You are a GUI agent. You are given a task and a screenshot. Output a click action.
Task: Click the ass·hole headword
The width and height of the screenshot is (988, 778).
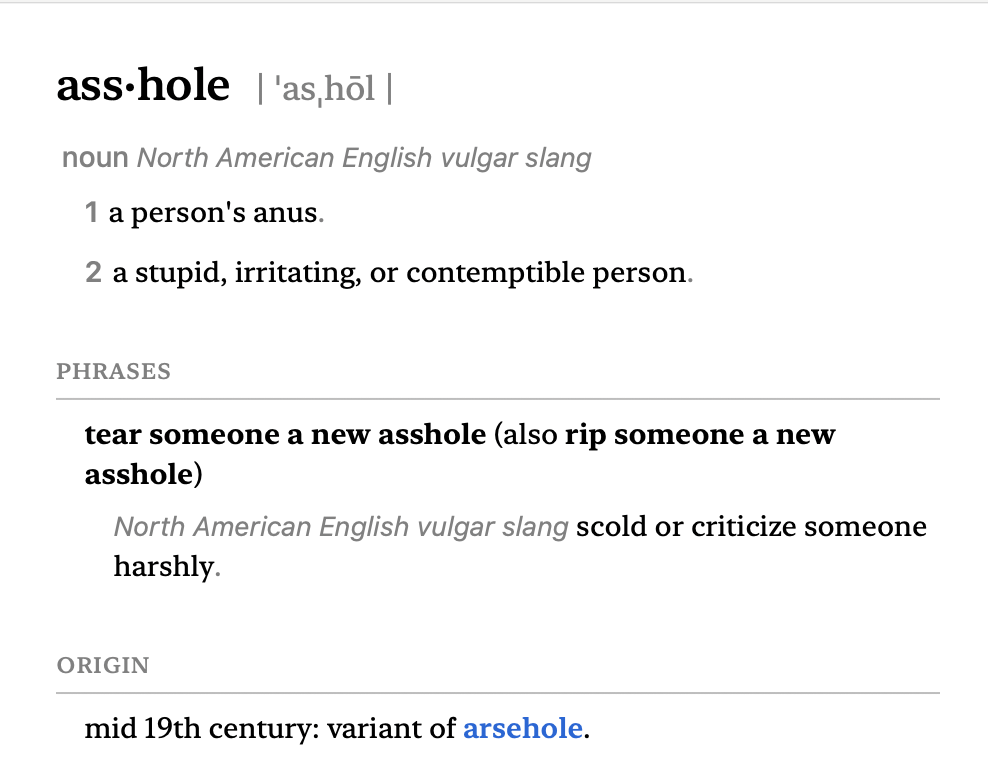point(143,85)
